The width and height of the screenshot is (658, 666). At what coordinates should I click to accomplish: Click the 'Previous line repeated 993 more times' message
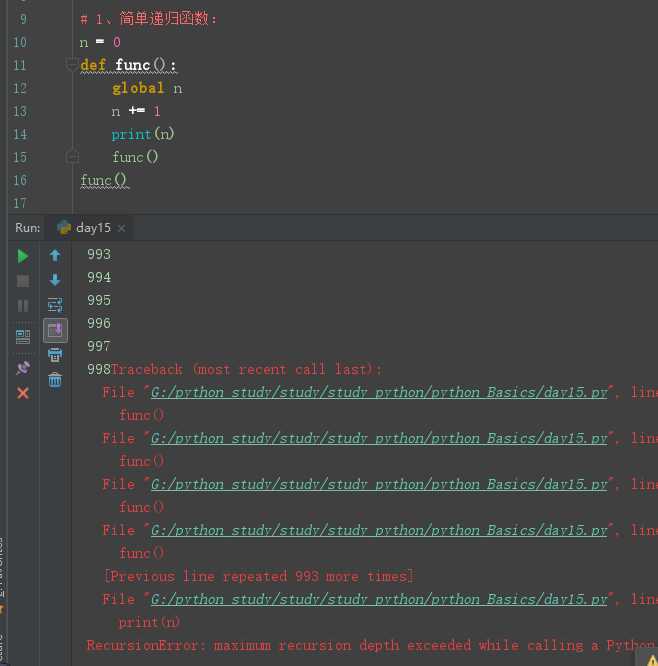pos(259,576)
